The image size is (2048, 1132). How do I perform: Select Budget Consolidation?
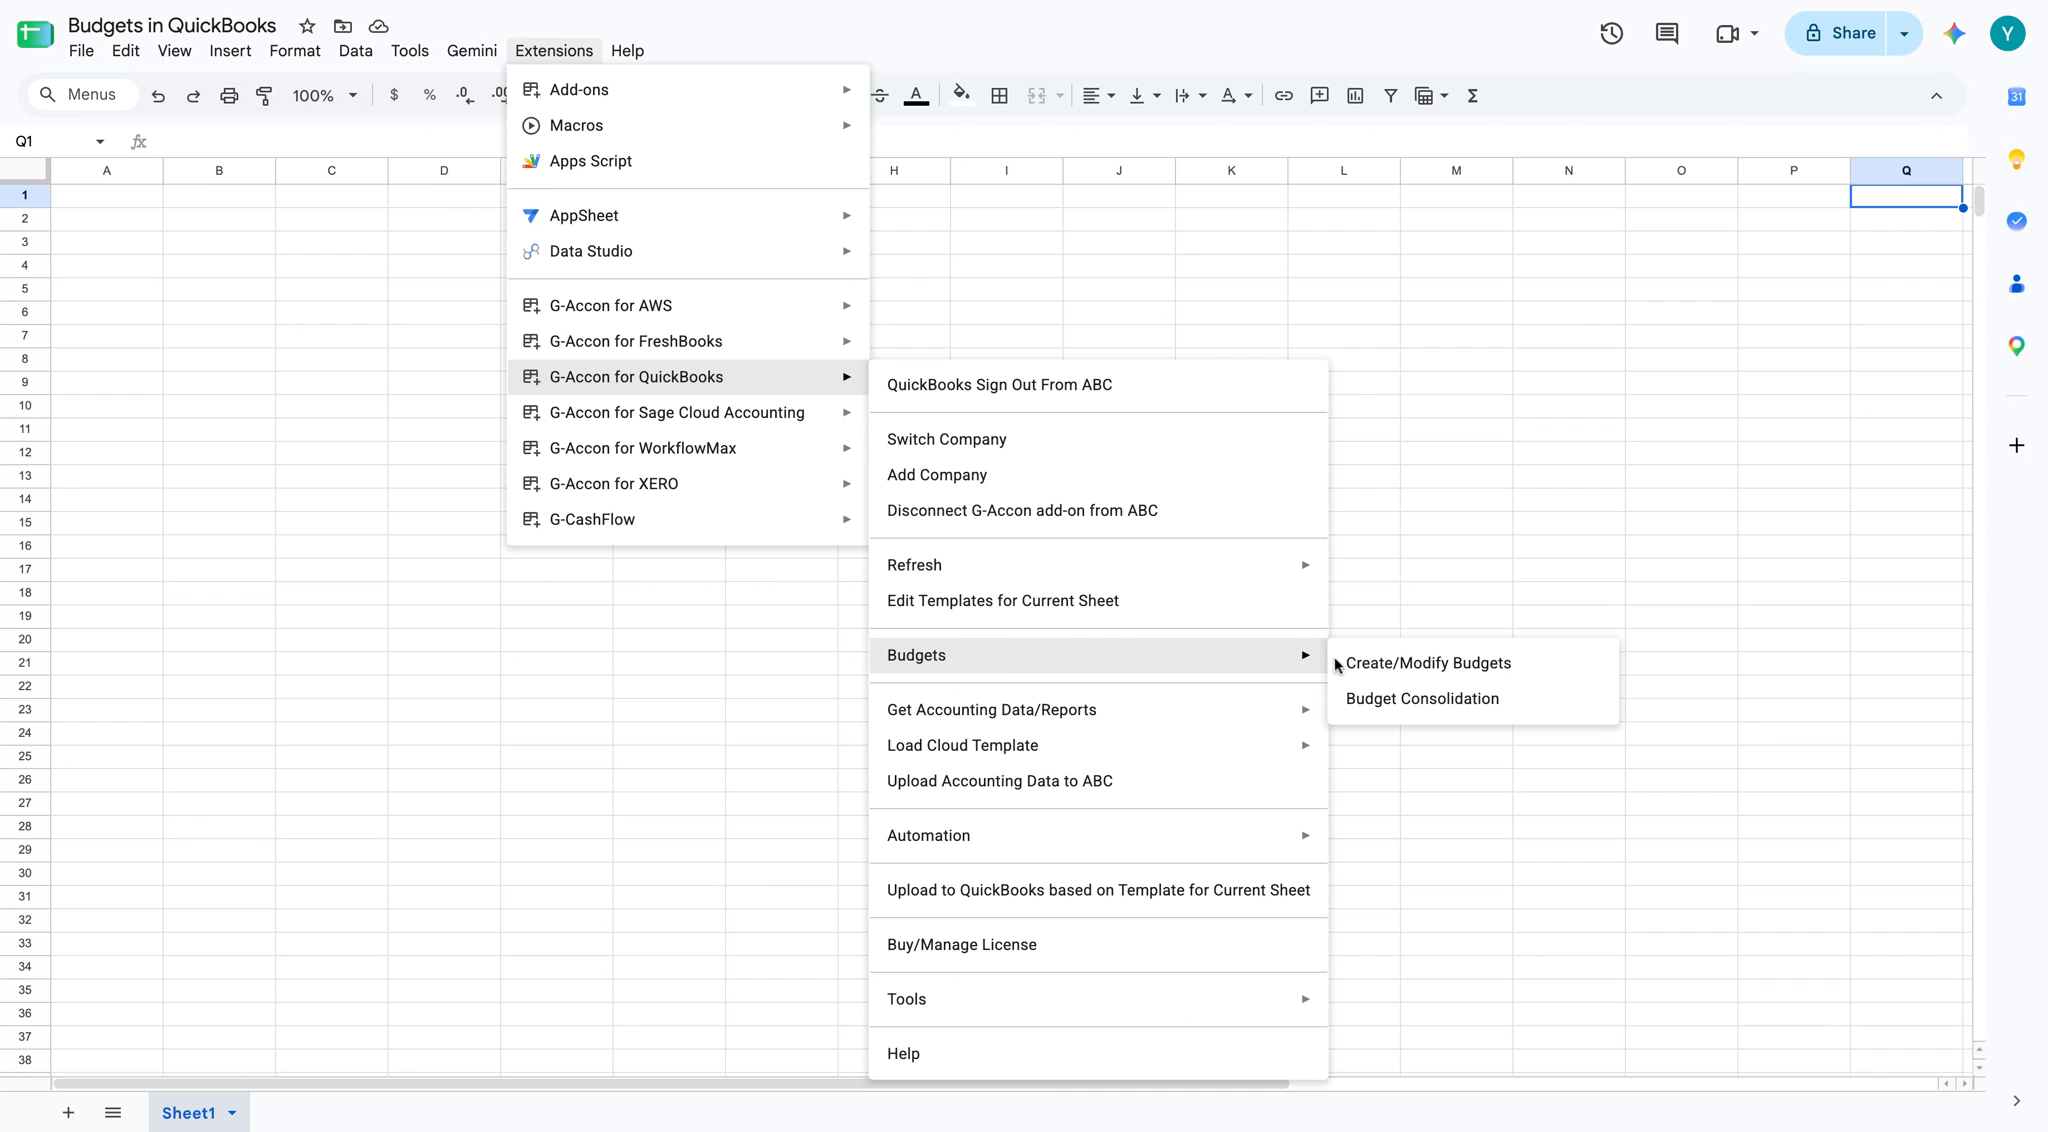point(1473,699)
